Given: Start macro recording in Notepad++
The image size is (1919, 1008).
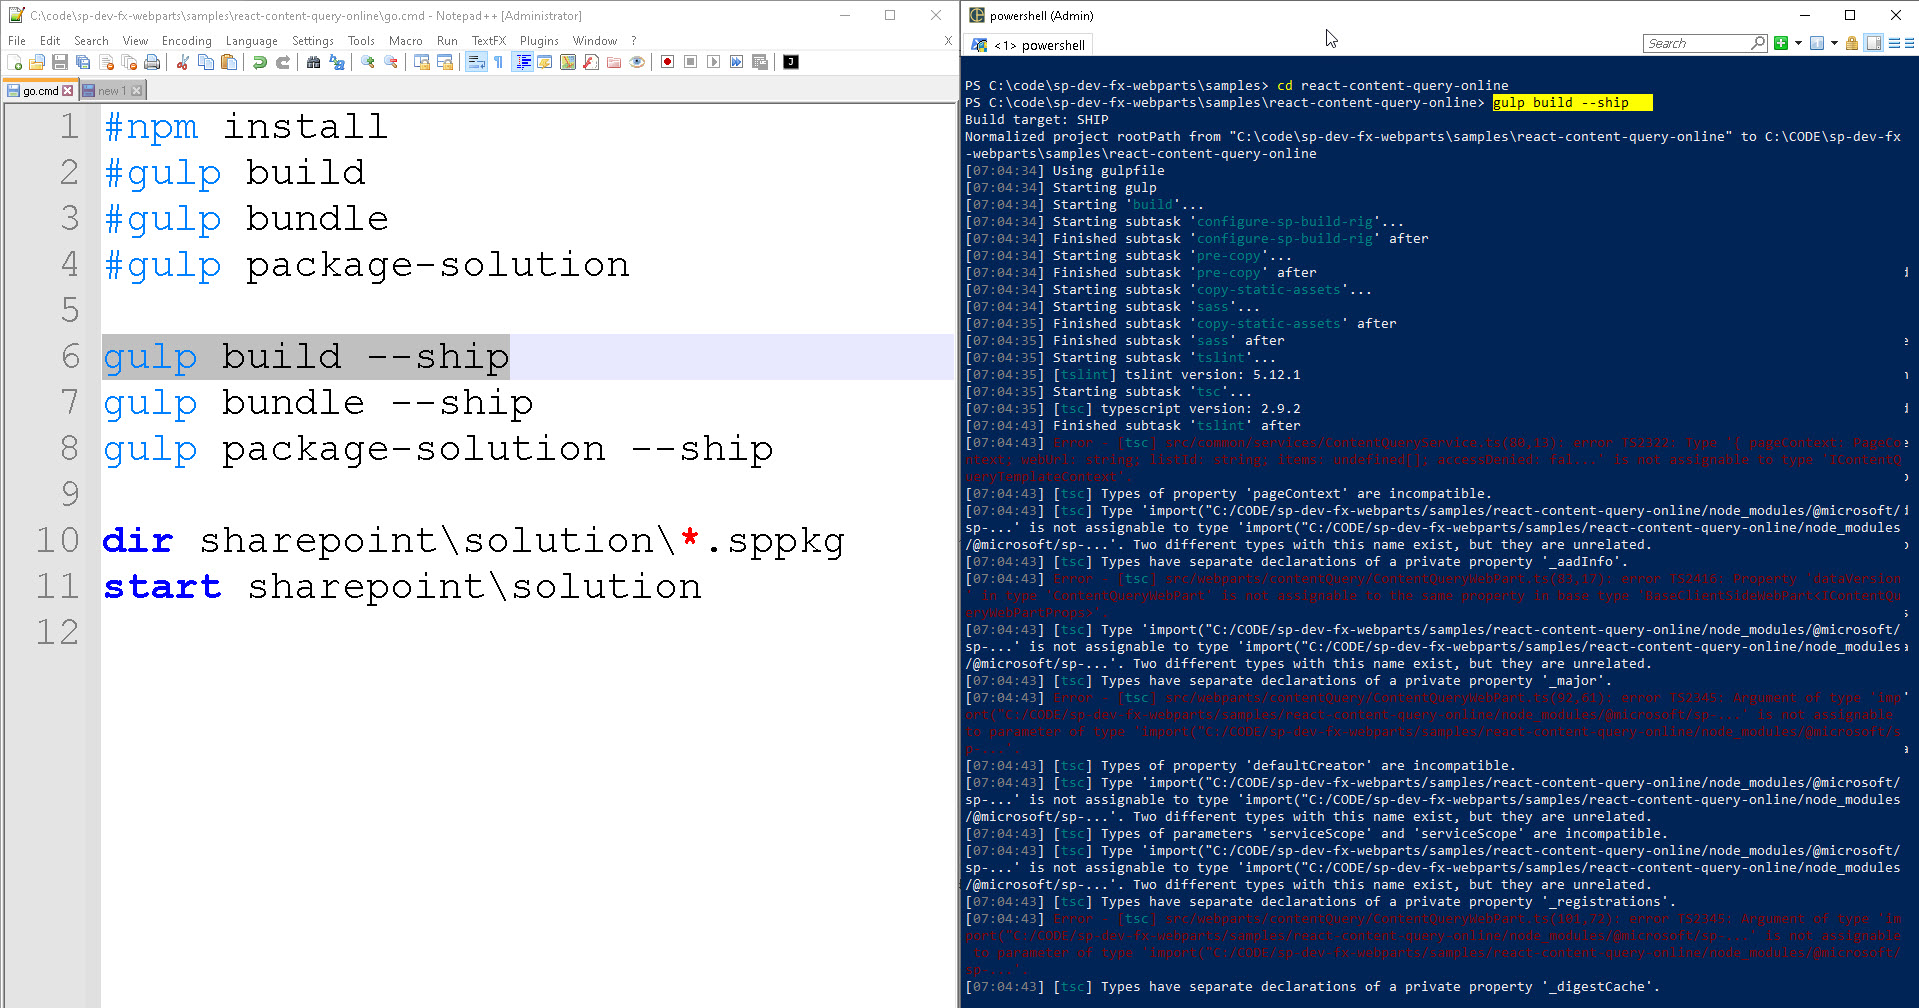Looking at the screenshot, I should 667,62.
